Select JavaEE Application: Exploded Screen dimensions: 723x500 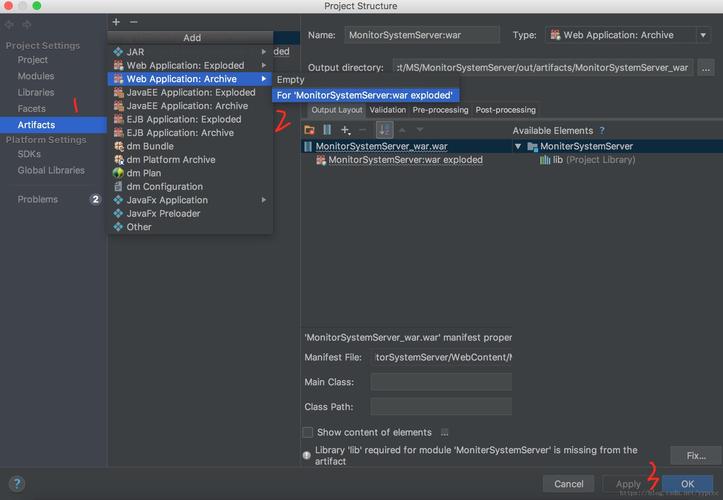tap(190, 92)
